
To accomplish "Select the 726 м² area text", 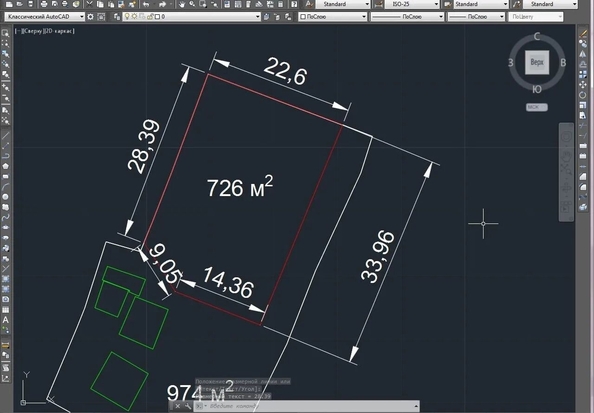I will (240, 186).
